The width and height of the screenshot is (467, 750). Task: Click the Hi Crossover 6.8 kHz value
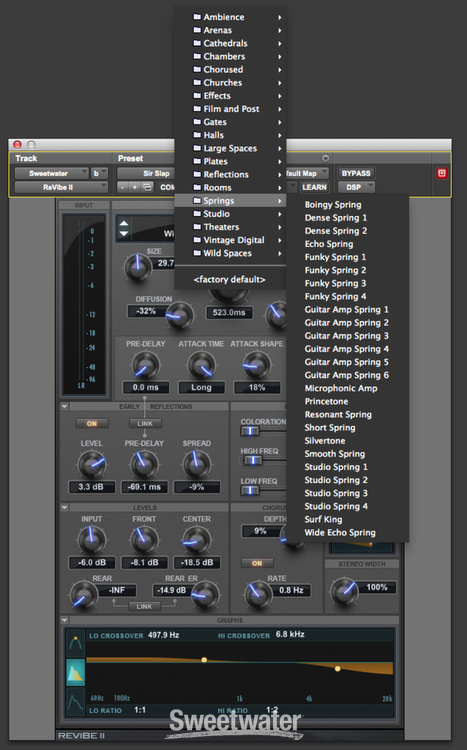click(x=290, y=635)
